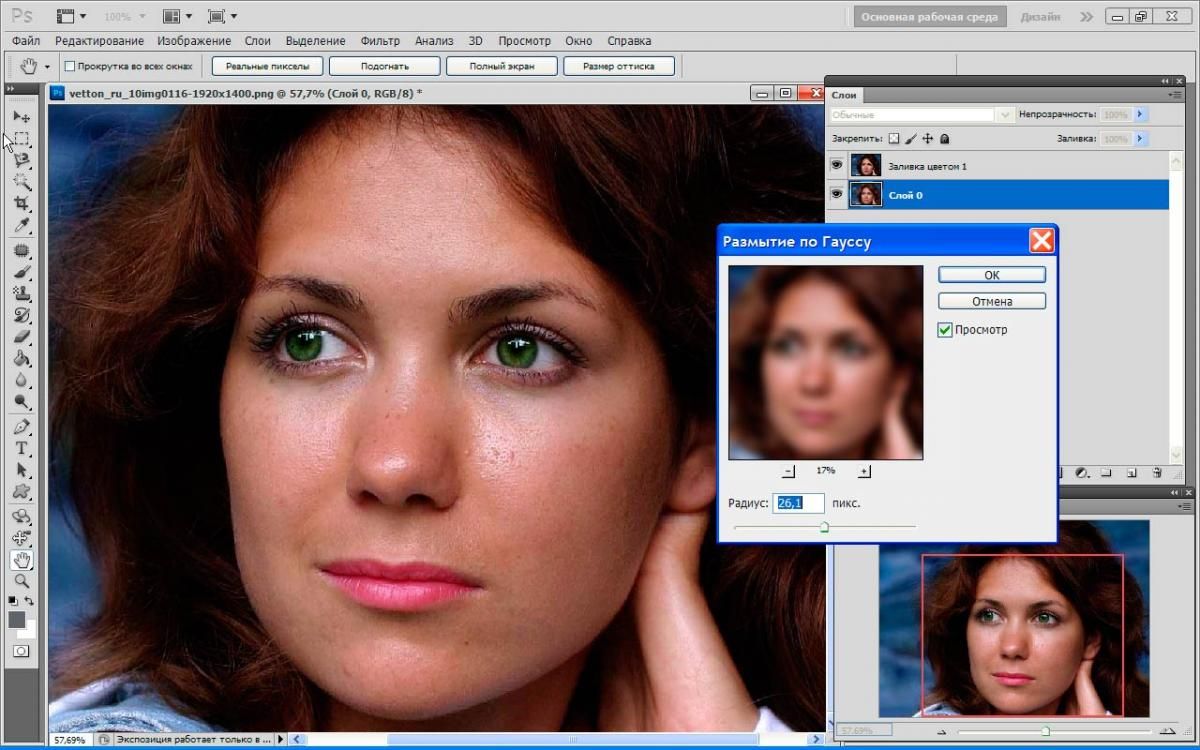Open the arrange documents dropdown
Image resolution: width=1200 pixels, height=750 pixels.
[x=176, y=16]
